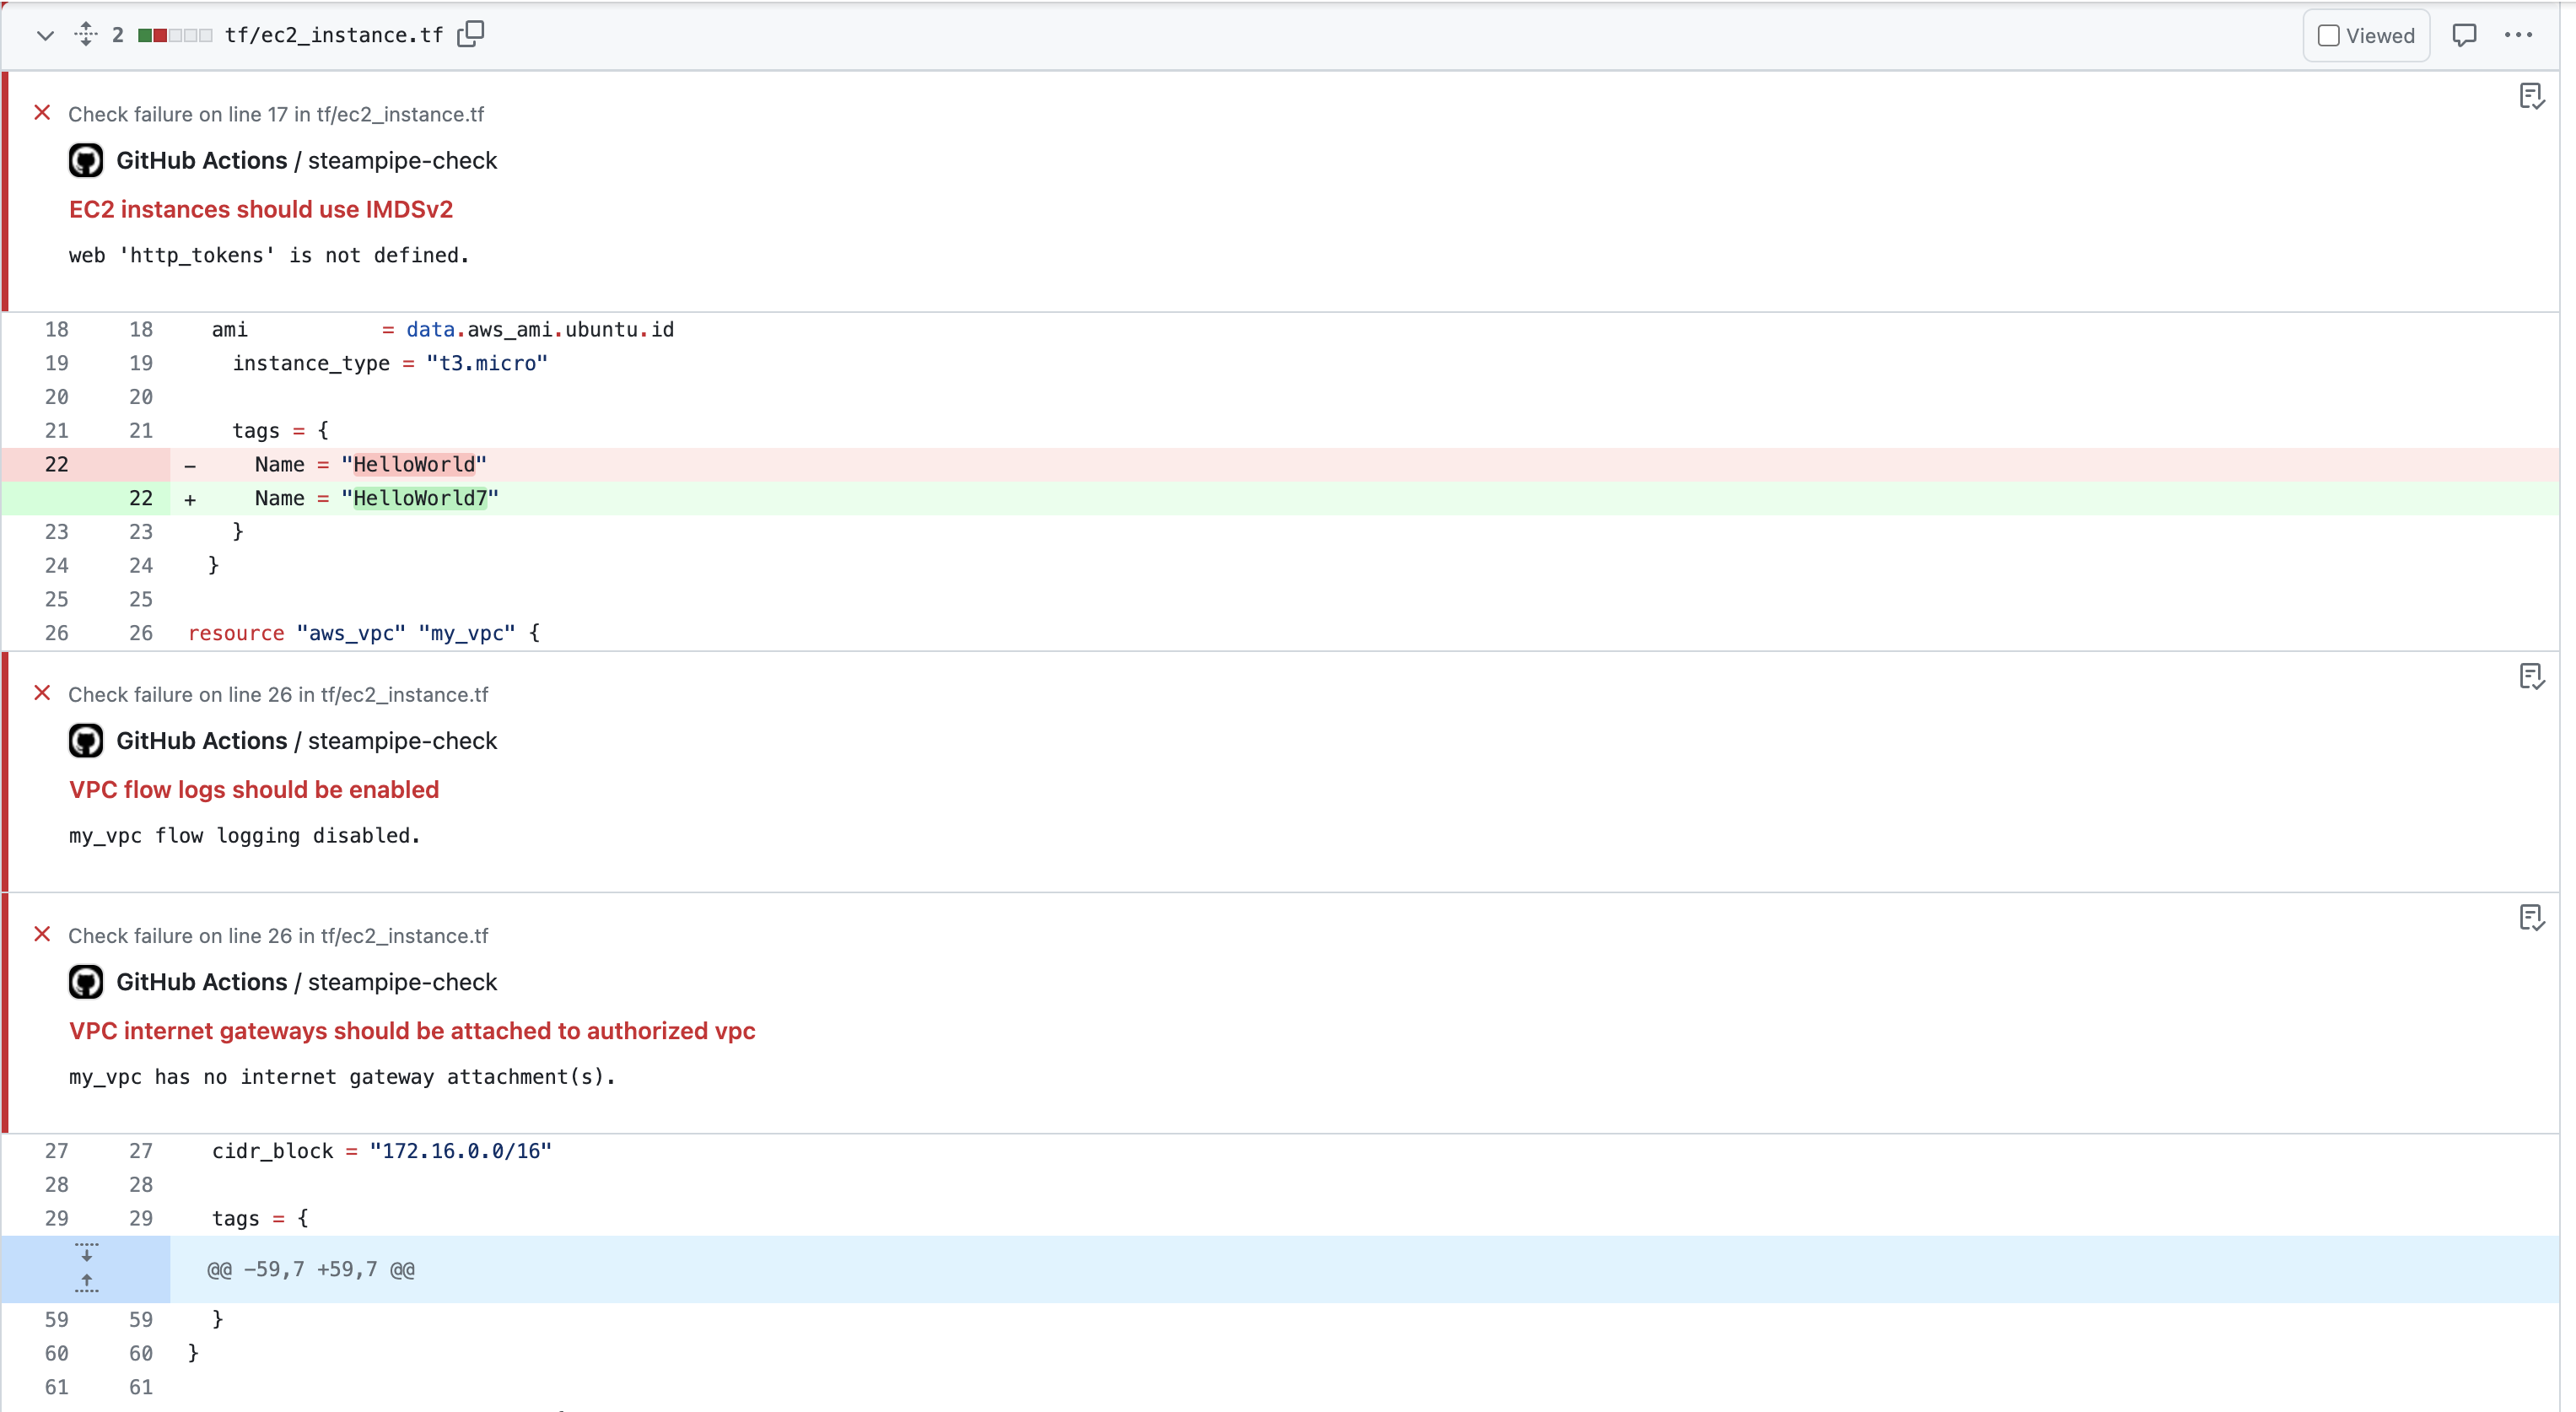
Task: Click 'VPC internet gateways should be attached' title
Action: pos(411,1030)
